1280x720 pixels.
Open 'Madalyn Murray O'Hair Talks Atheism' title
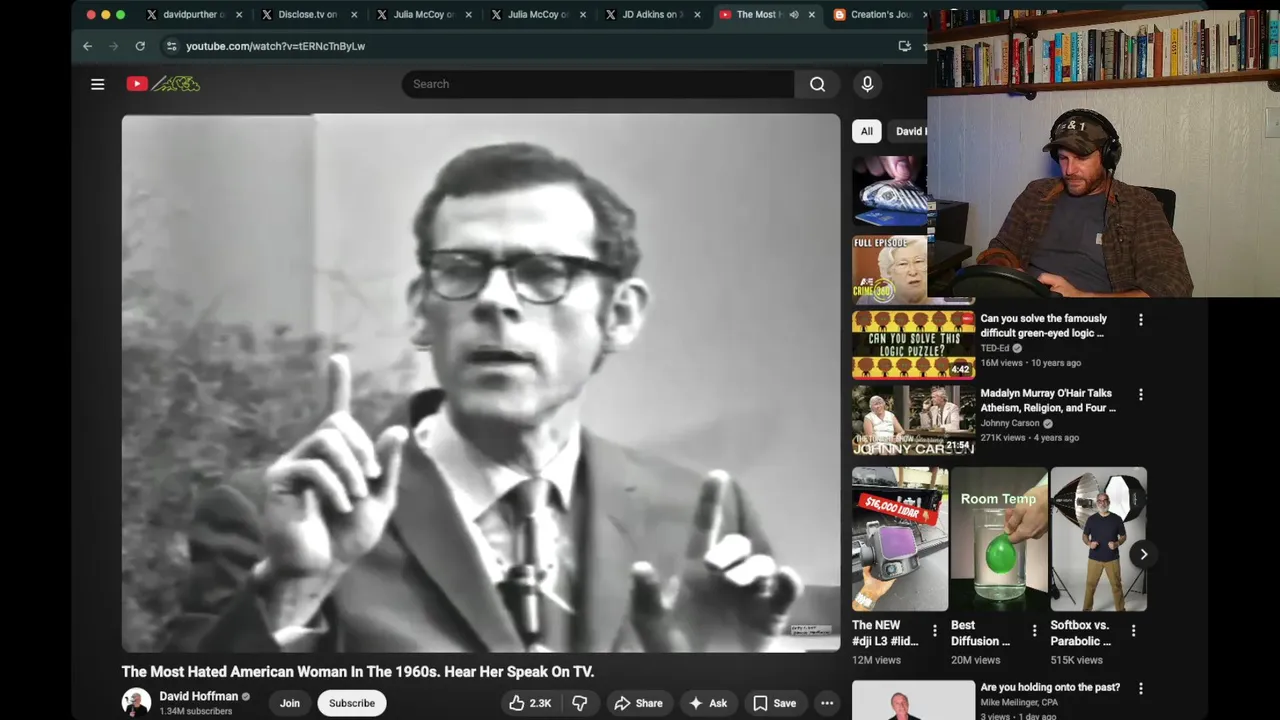(x=1048, y=400)
